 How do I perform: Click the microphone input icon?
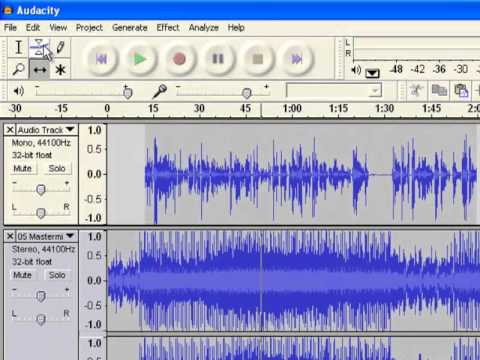(x=159, y=91)
